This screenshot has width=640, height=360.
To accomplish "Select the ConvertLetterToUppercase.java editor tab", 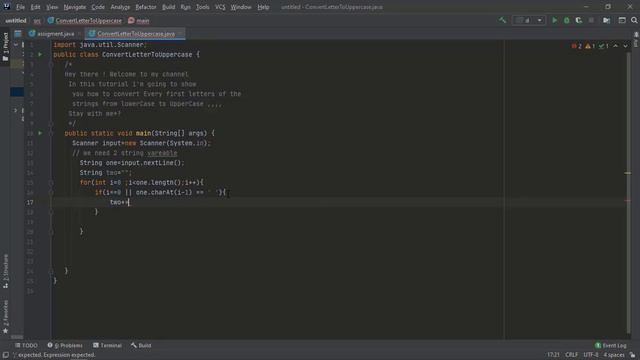I will coord(136,33).
